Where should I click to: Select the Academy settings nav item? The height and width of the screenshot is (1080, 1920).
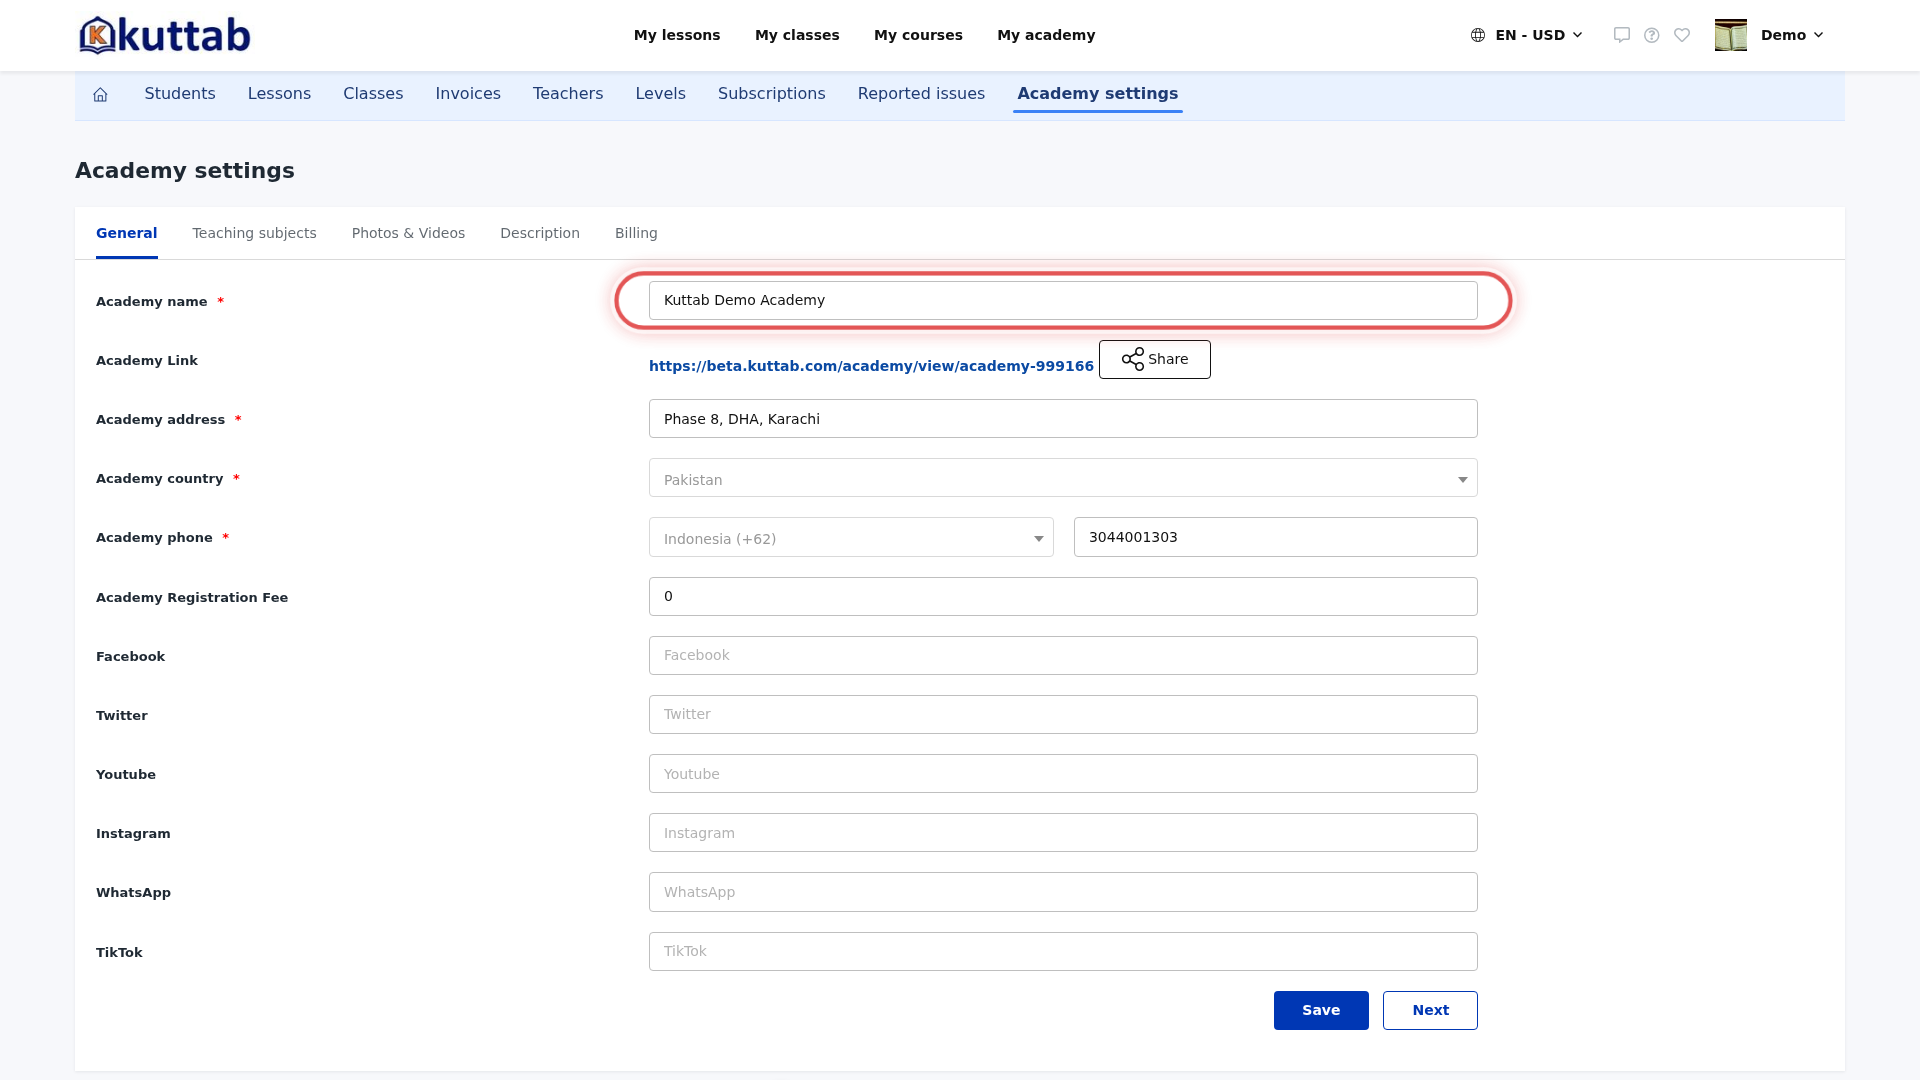[x=1098, y=94]
